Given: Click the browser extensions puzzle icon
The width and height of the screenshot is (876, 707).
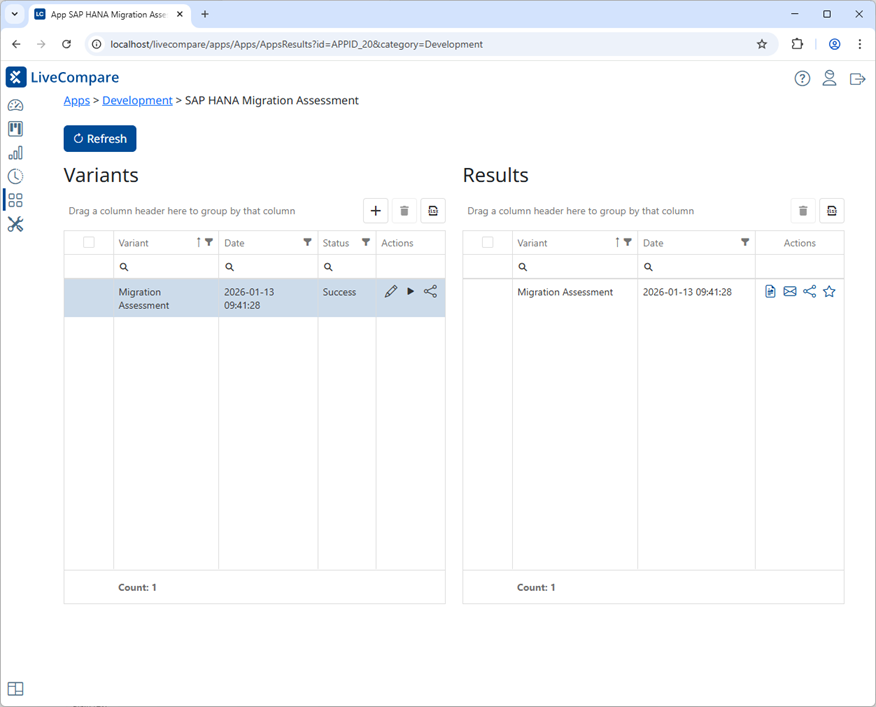Looking at the screenshot, I should tap(797, 44).
